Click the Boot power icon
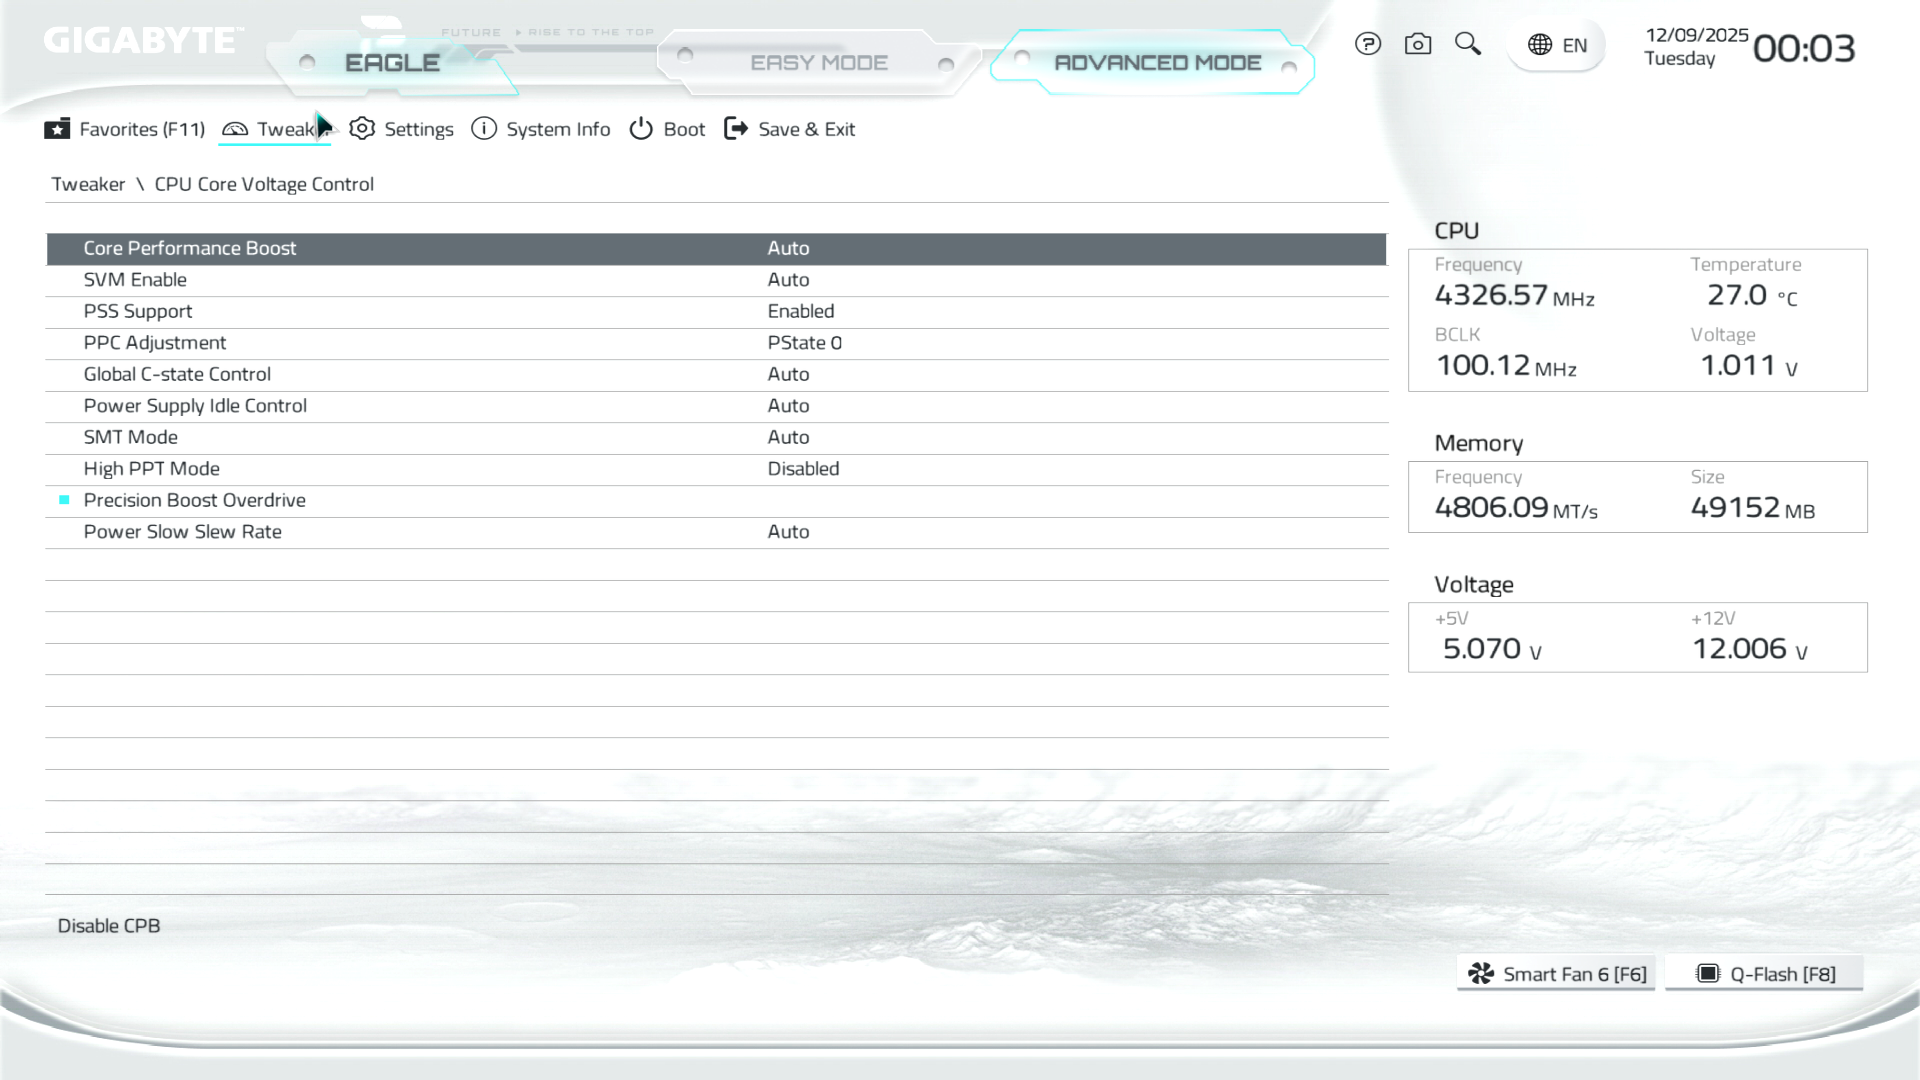 641,129
